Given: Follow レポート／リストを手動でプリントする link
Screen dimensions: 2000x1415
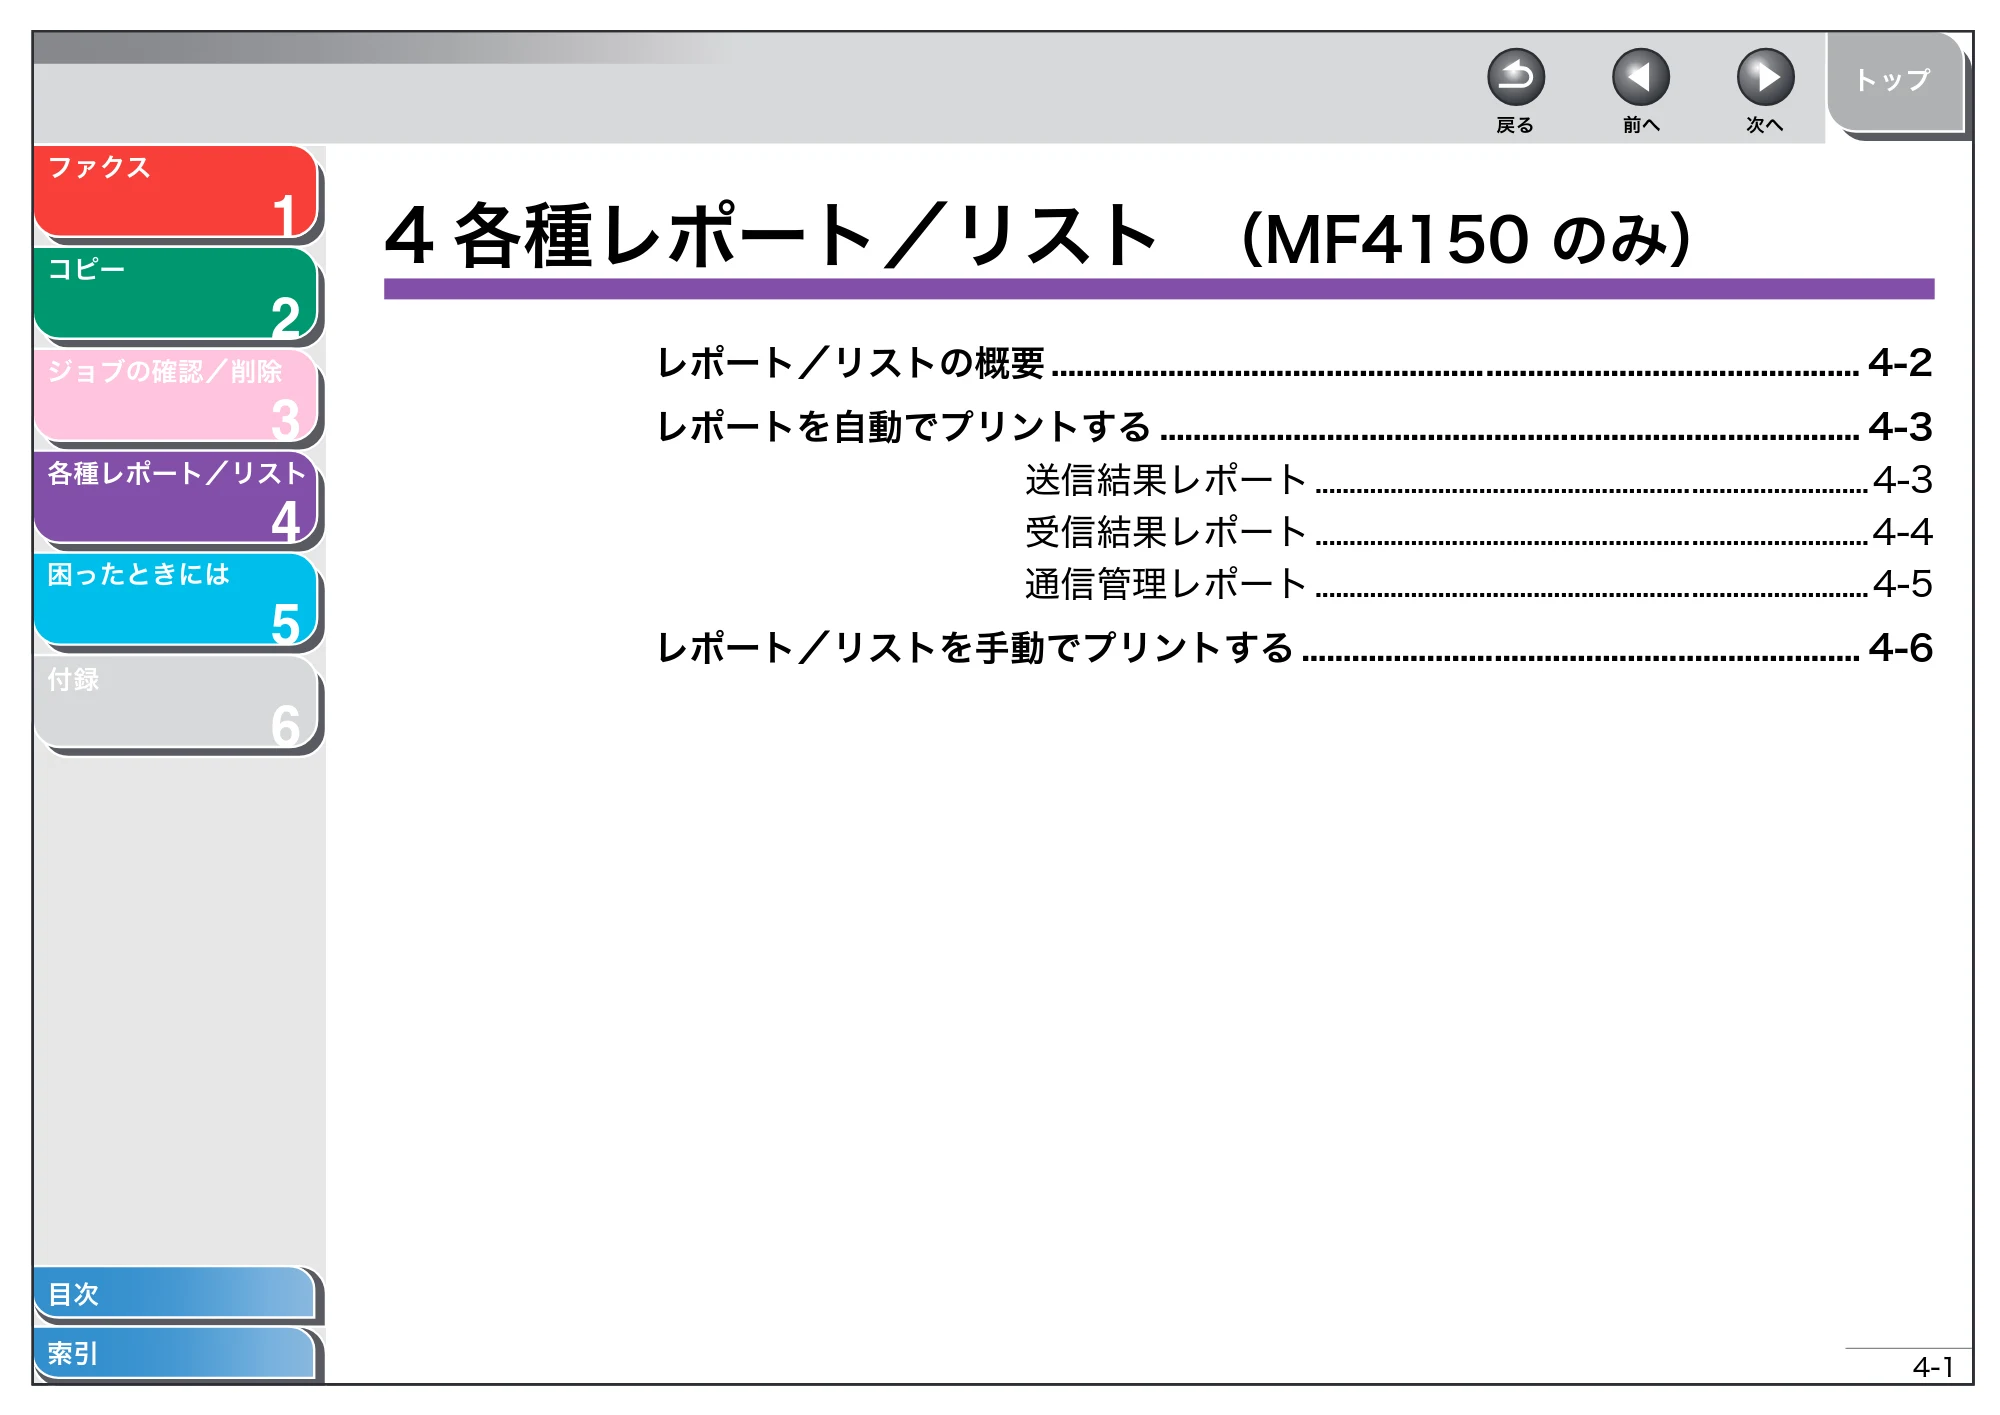Looking at the screenshot, I should tap(975, 648).
